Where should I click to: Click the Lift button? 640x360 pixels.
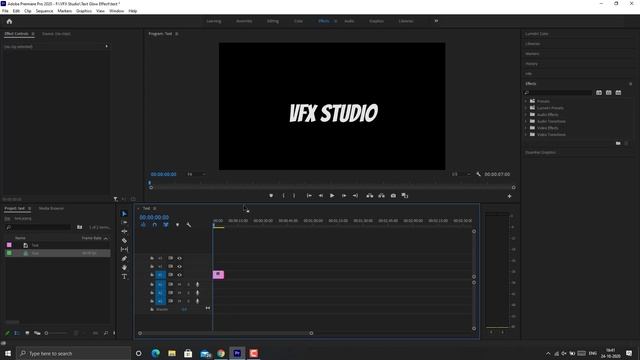point(369,196)
